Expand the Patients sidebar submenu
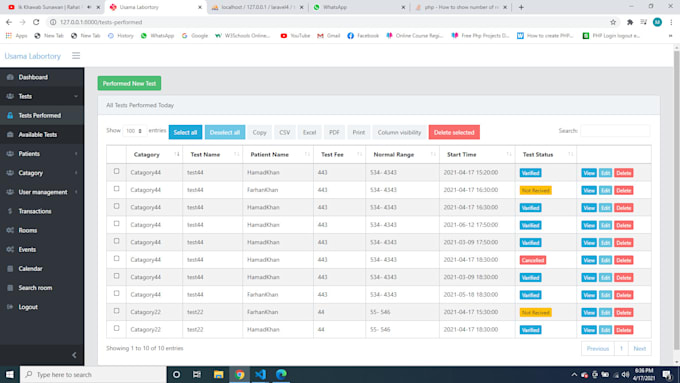Viewport: 680px width, 383px height. [x=76, y=154]
